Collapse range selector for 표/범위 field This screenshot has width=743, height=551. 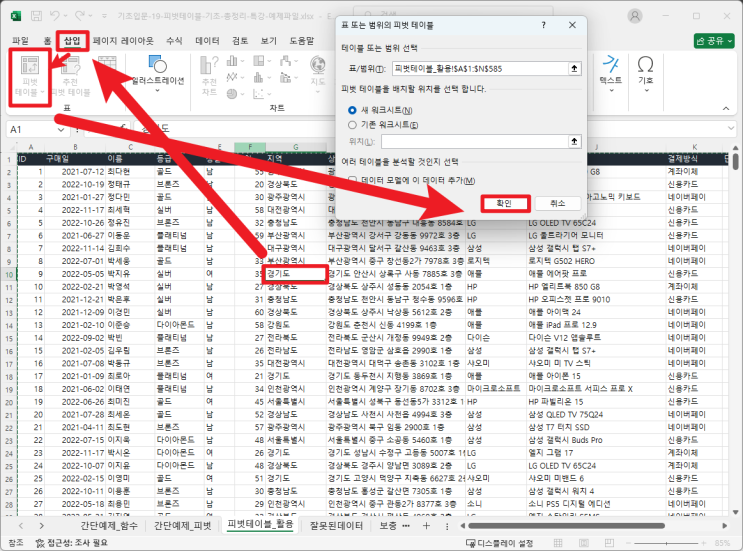click(x=574, y=69)
